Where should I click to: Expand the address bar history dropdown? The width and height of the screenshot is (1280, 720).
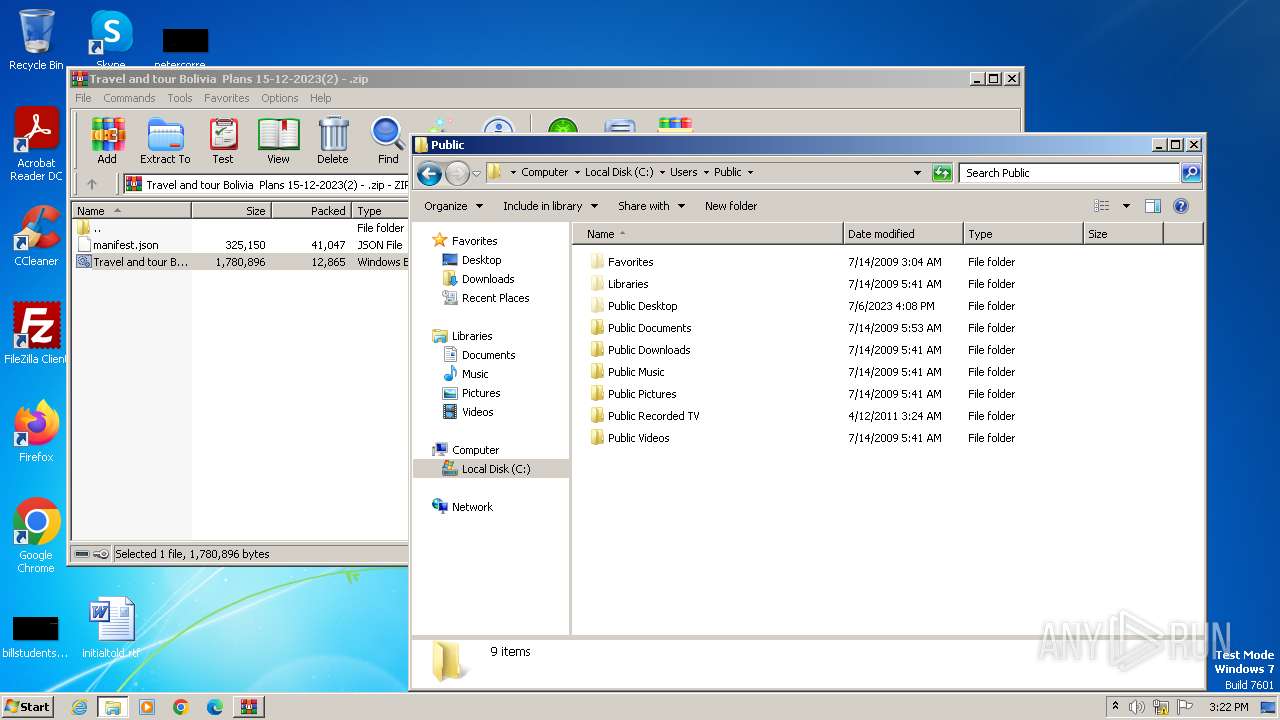[x=917, y=173]
